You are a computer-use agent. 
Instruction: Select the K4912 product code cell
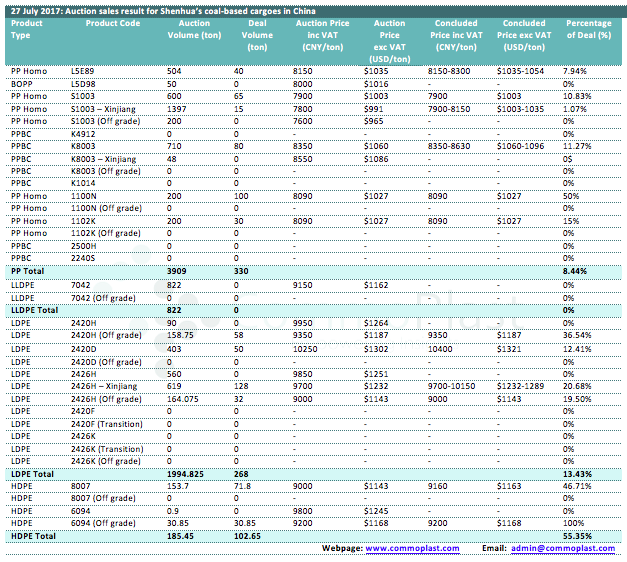[x=84, y=133]
